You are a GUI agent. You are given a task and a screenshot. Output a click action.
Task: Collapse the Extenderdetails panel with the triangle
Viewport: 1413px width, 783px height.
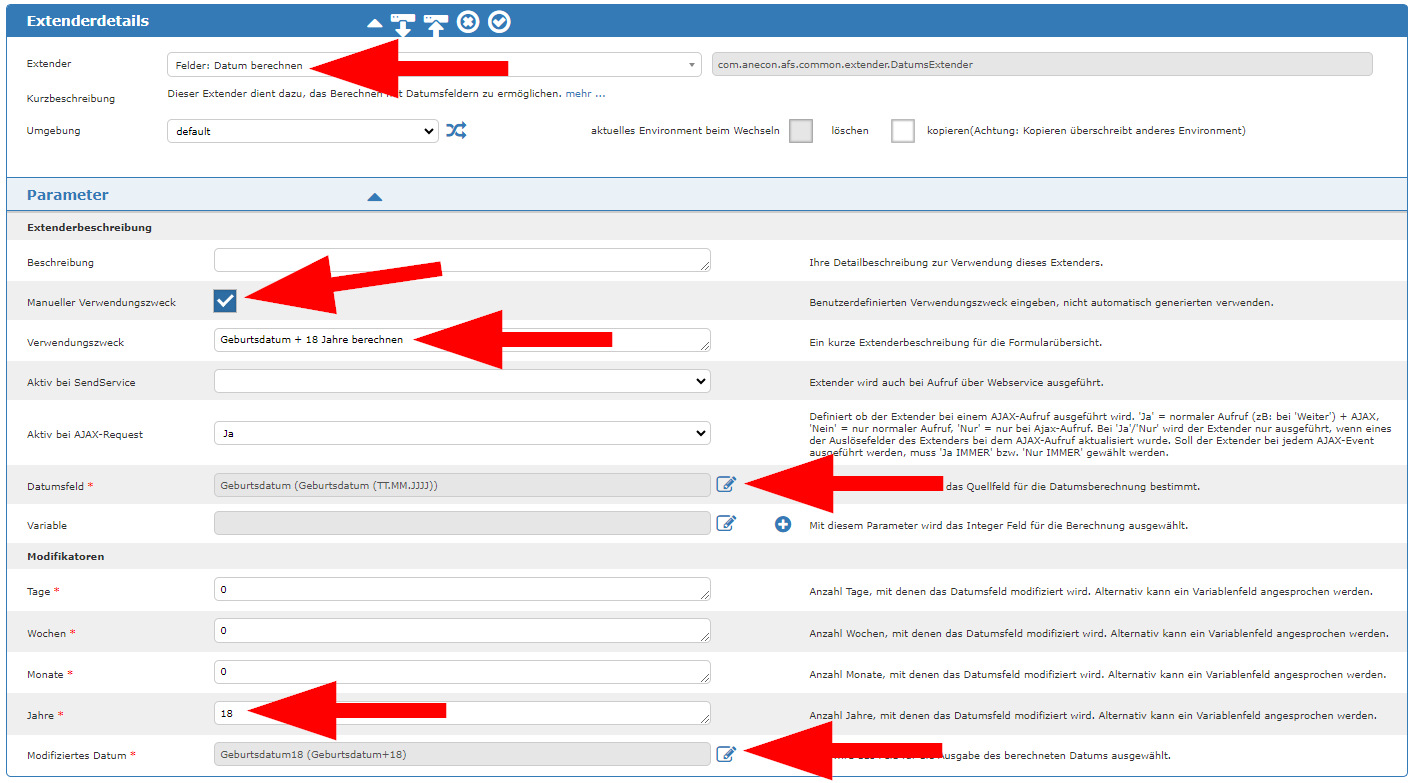[374, 22]
